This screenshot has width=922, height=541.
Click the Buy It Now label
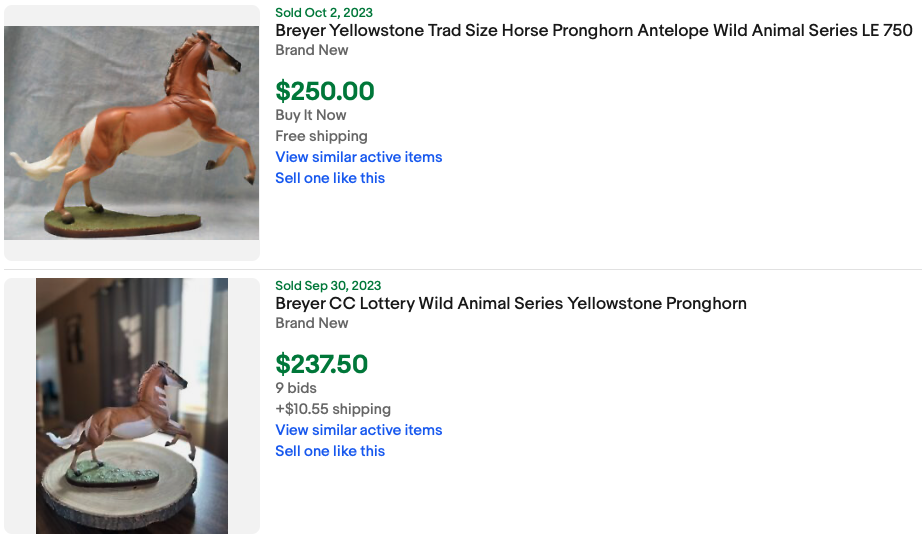311,115
